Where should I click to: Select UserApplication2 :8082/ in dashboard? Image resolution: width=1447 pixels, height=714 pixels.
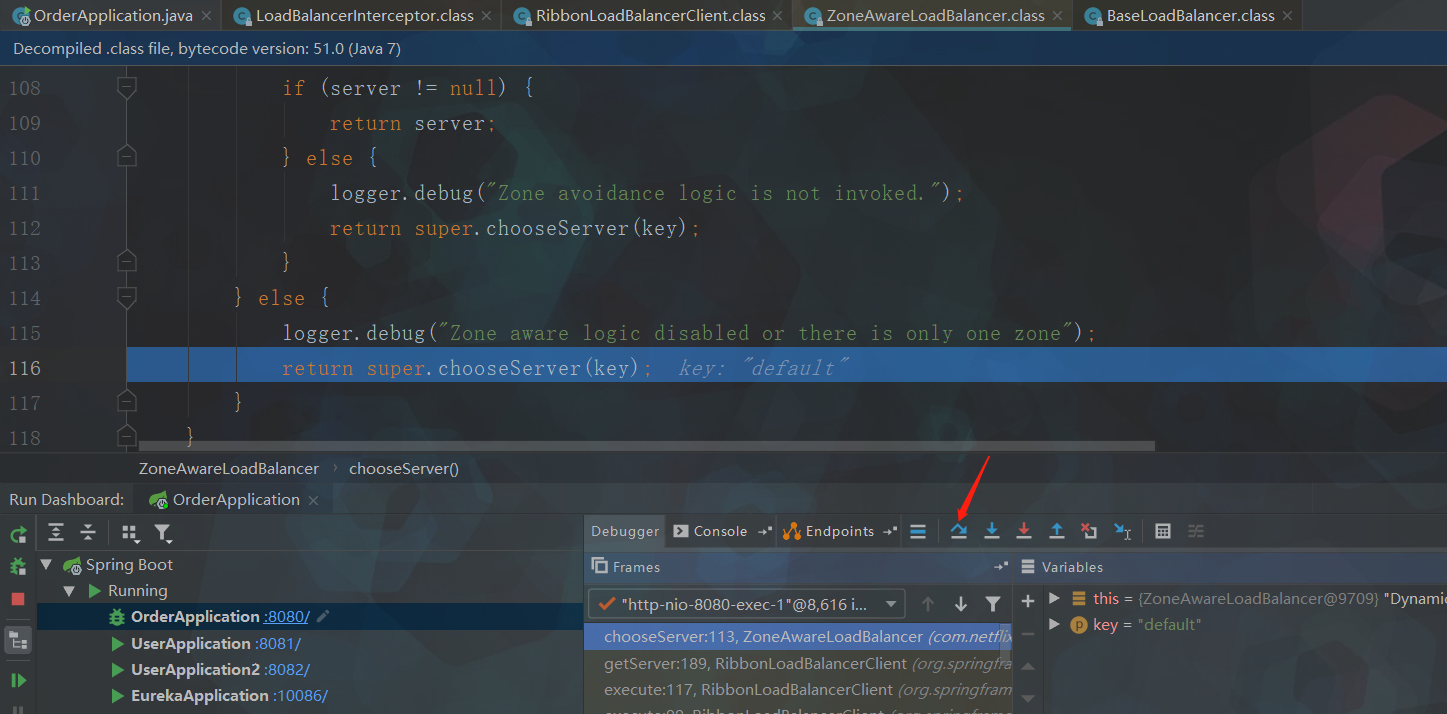pyautogui.click(x=310, y=669)
